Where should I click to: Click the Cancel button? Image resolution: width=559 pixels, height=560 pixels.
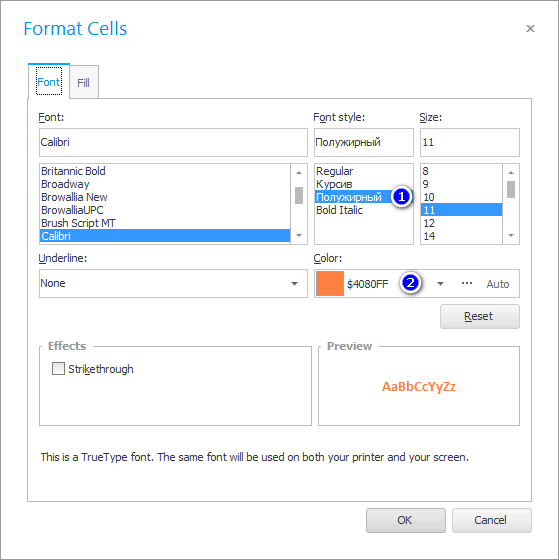(491, 520)
